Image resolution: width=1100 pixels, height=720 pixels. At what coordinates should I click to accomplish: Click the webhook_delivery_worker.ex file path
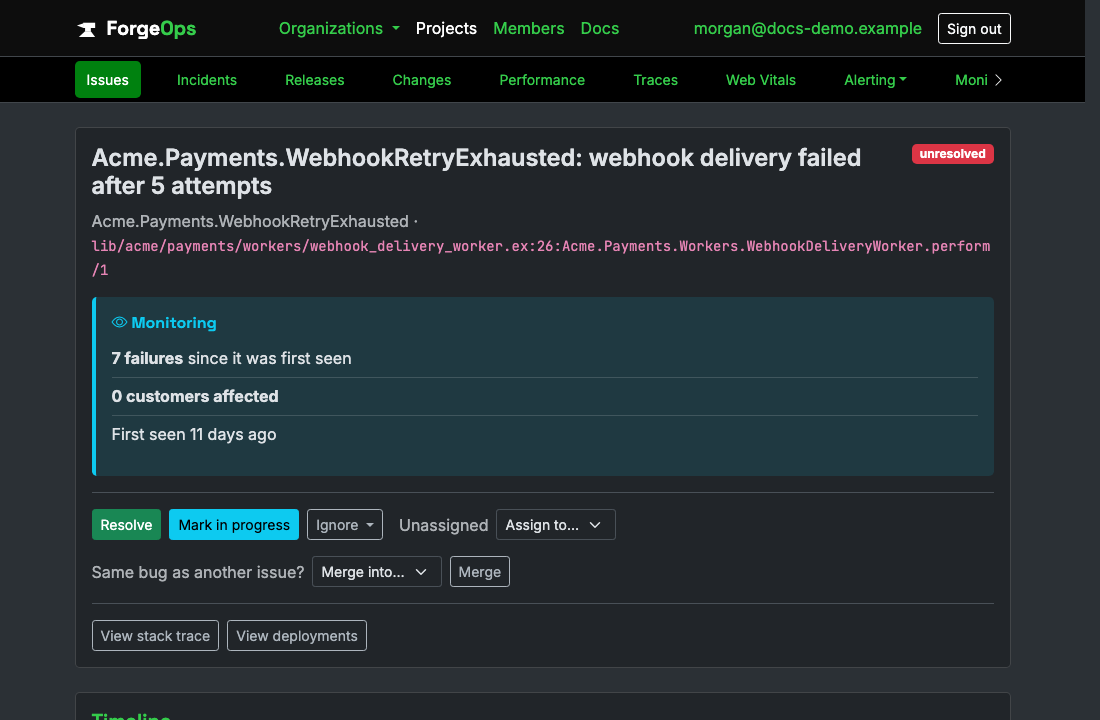540,258
